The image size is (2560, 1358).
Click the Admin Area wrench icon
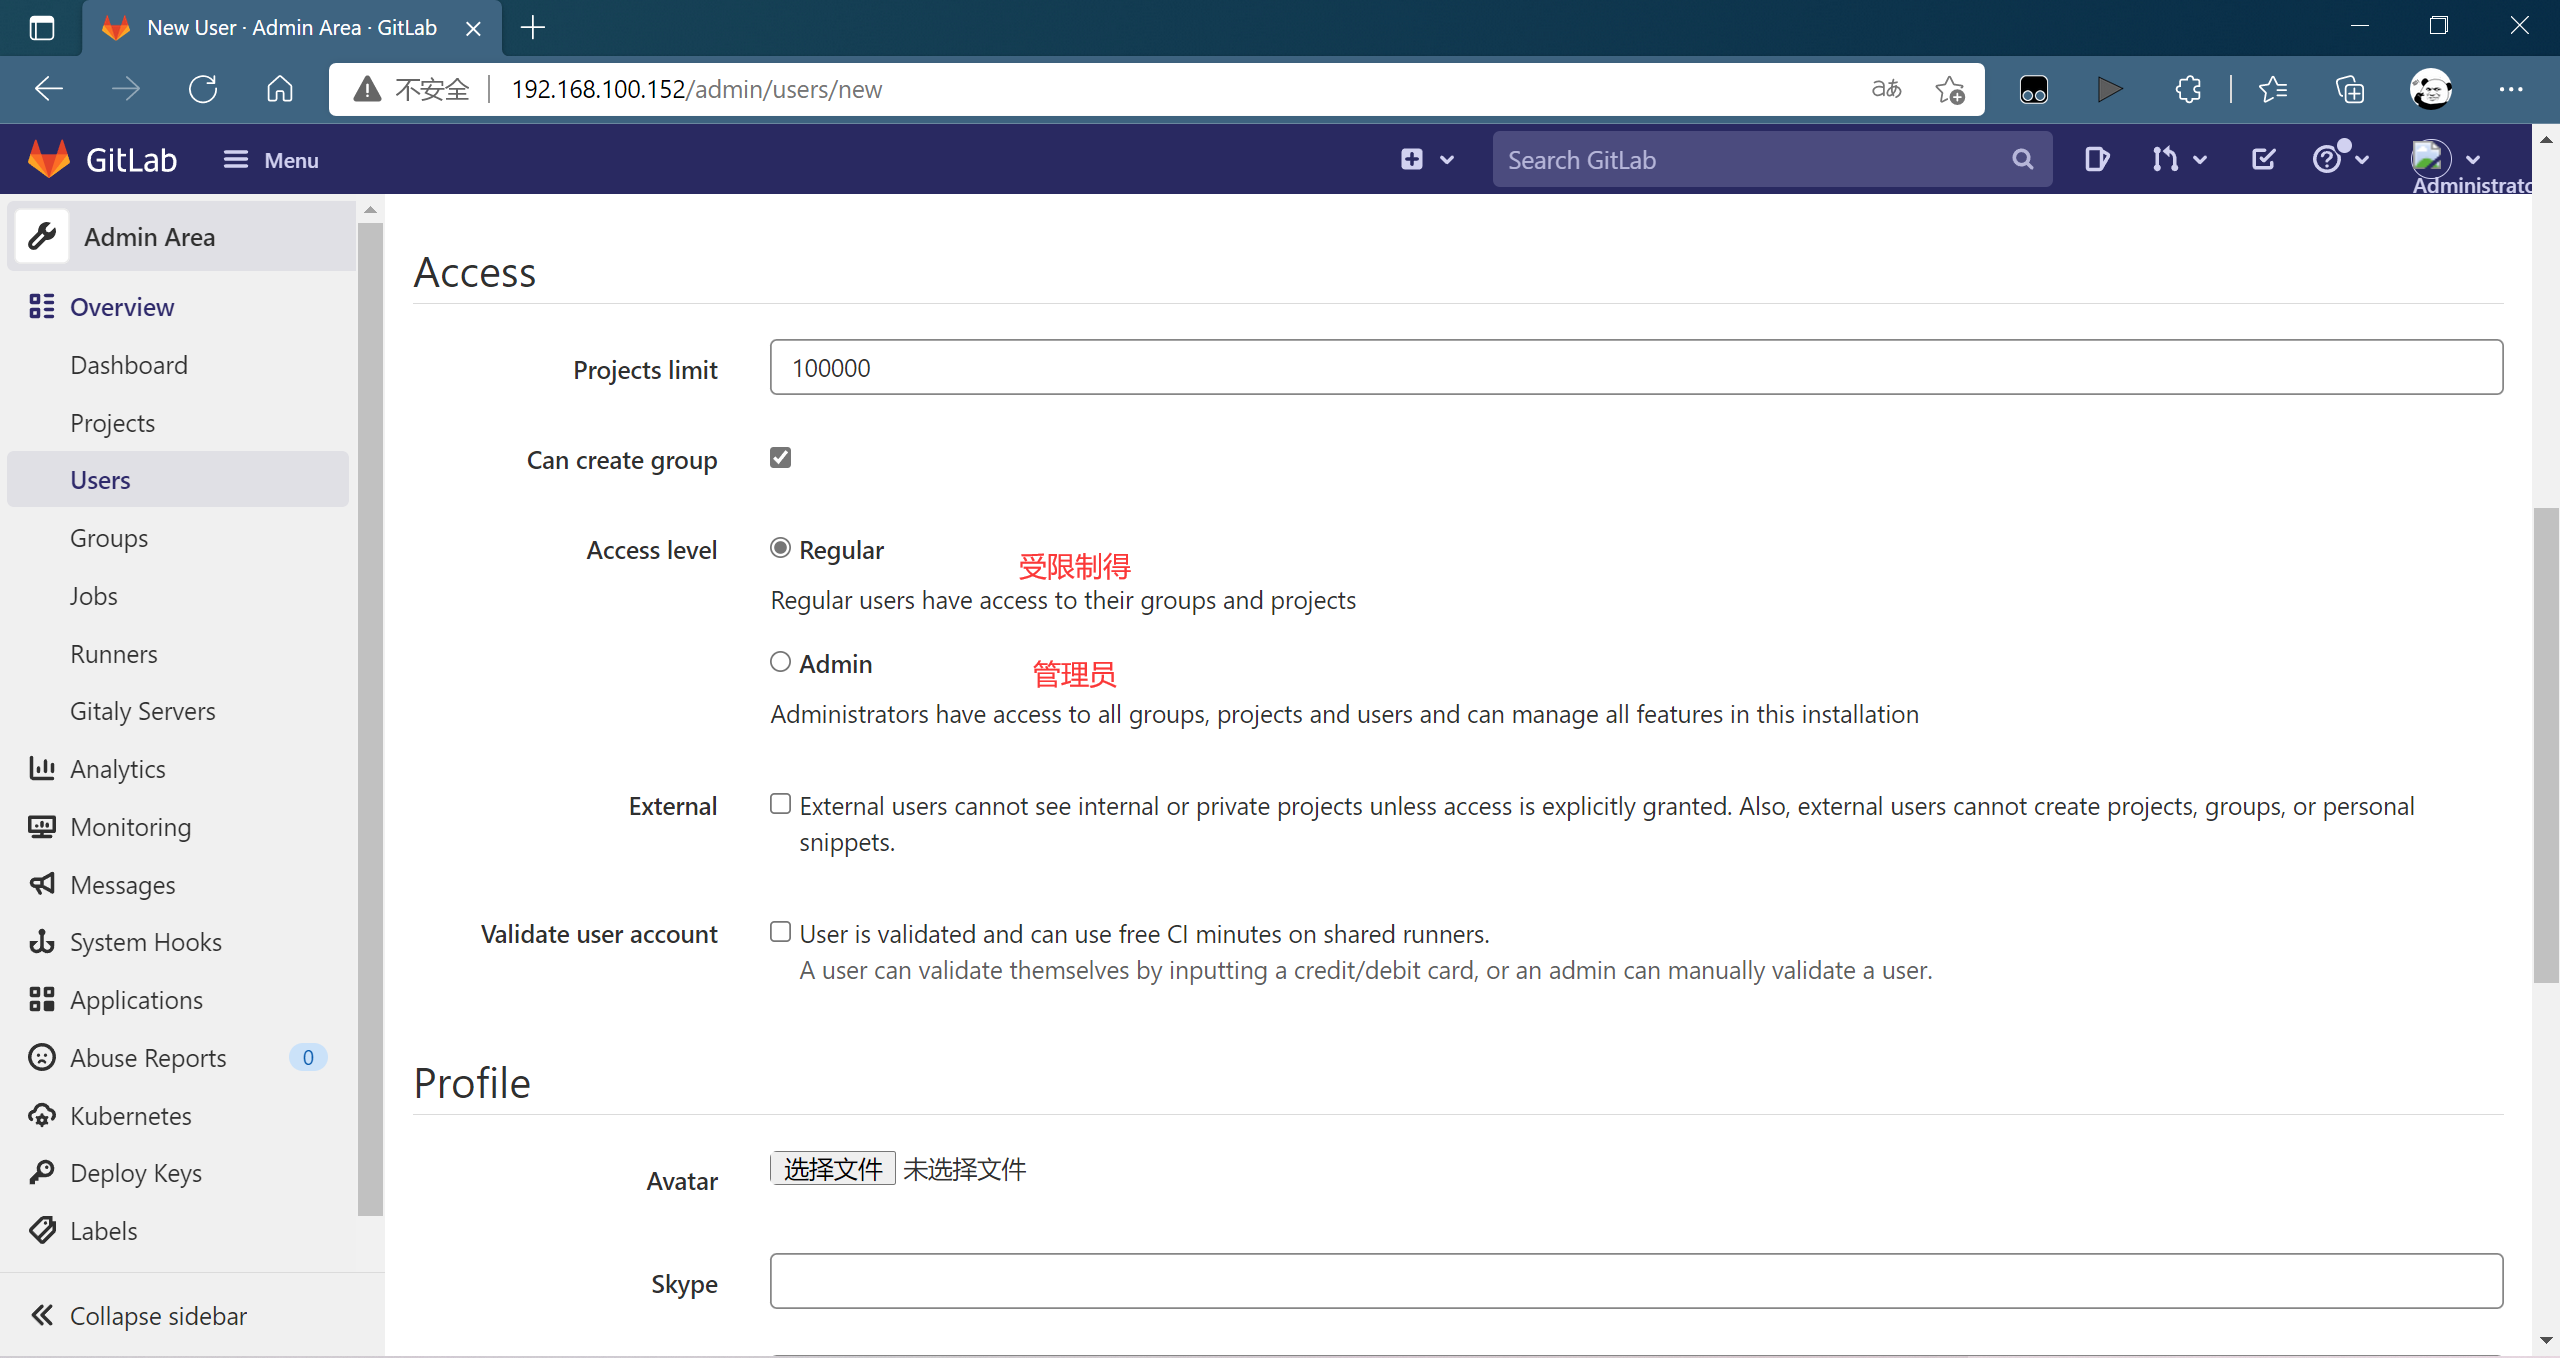[x=42, y=237]
